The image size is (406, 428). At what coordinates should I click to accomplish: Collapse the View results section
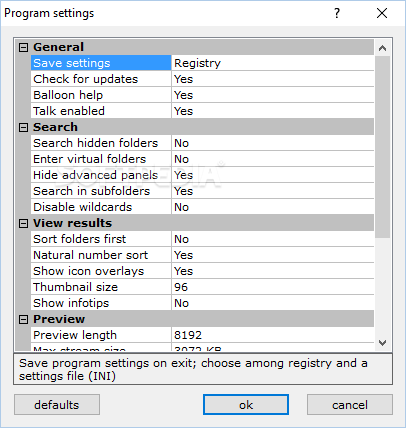tap(23, 223)
